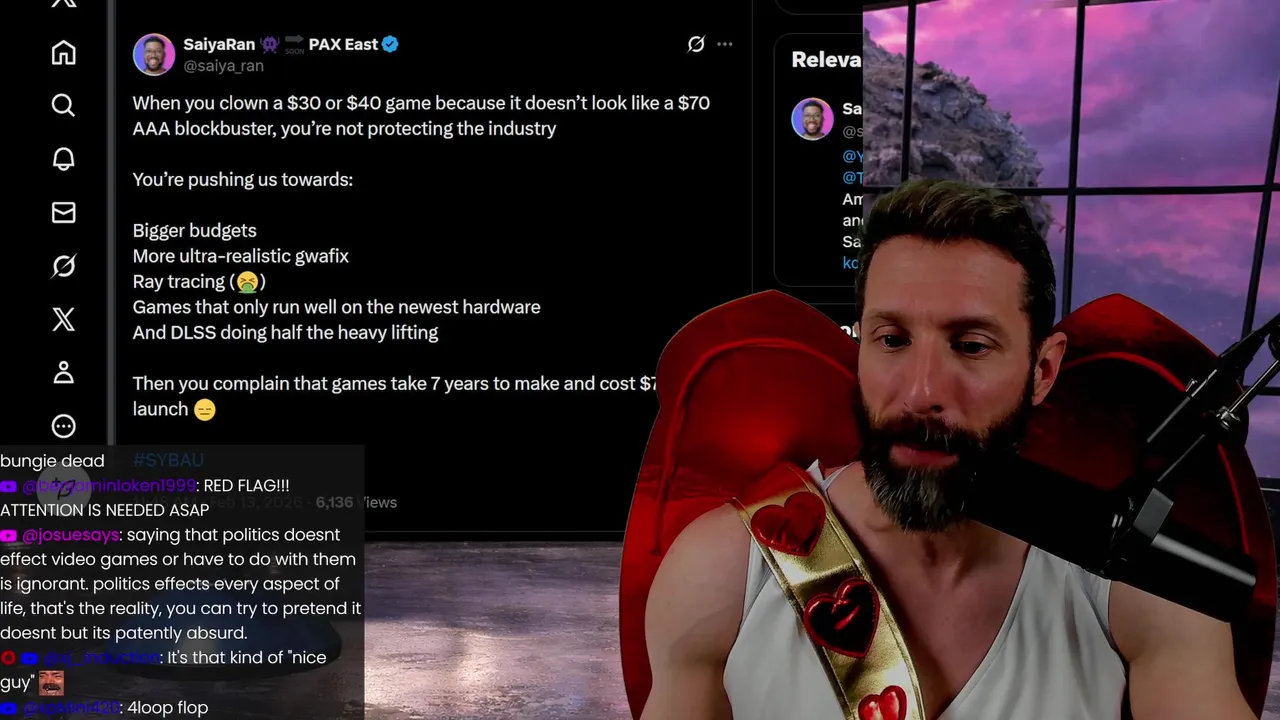The width and height of the screenshot is (1280, 720).
Task: Open Notifications bell icon
Action: (63, 159)
